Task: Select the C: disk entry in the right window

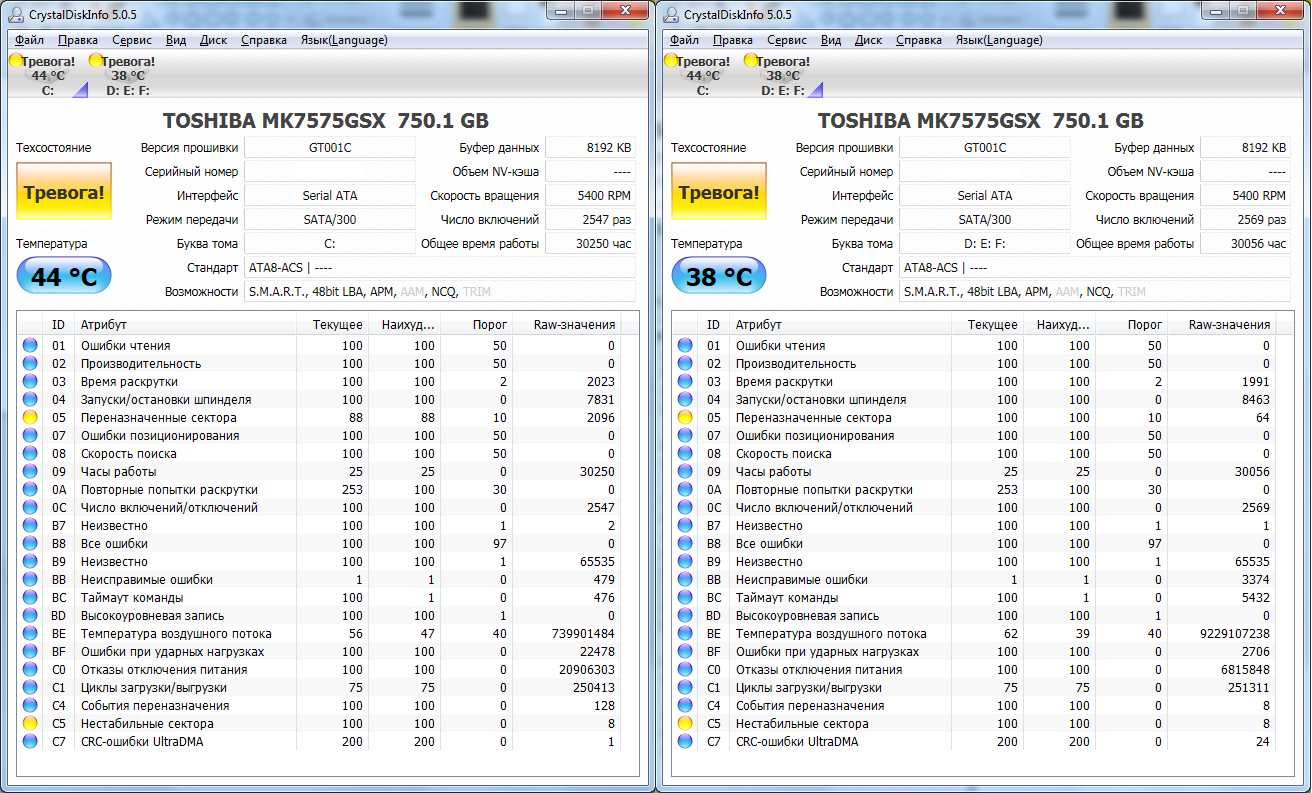Action: (x=702, y=75)
